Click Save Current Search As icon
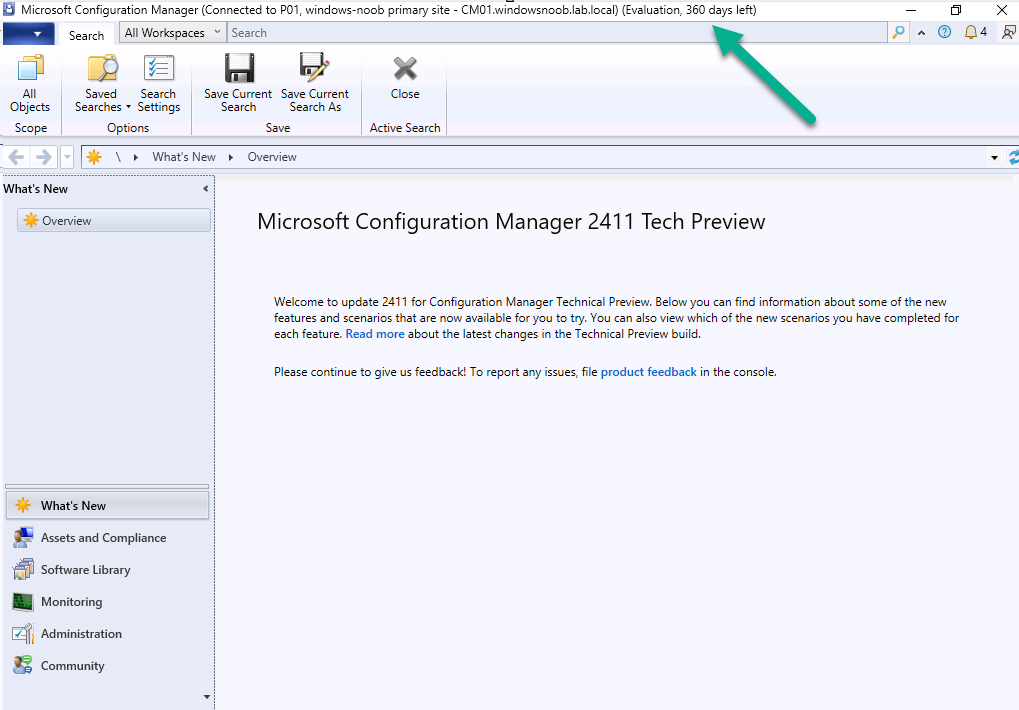Screen dimensions: 1019x710 [315, 84]
